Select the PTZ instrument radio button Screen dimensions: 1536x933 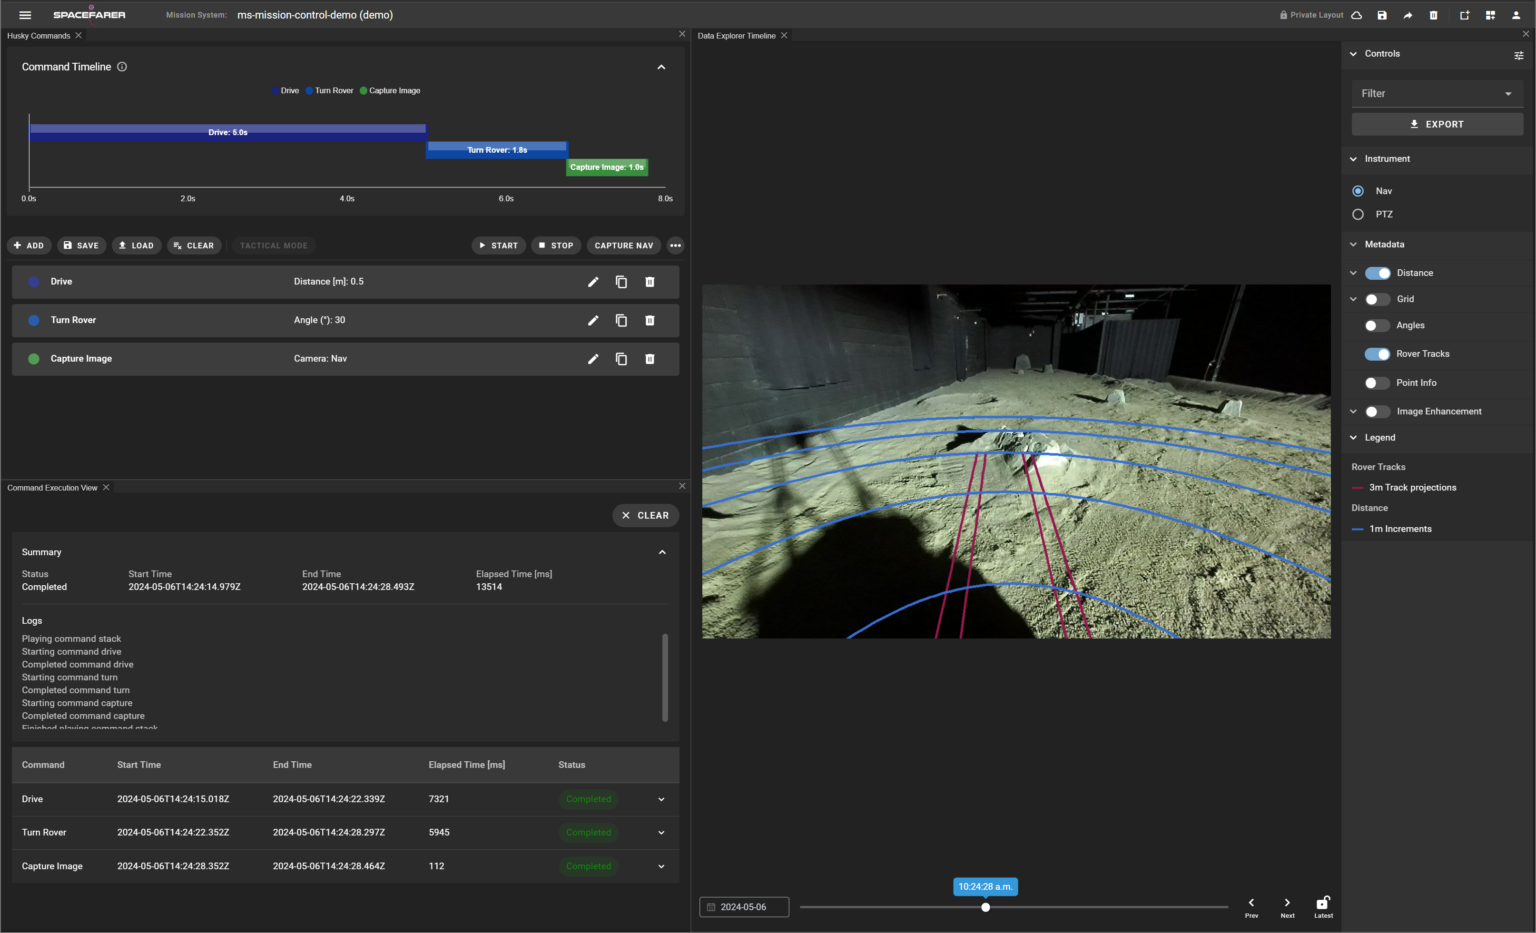(x=1358, y=215)
